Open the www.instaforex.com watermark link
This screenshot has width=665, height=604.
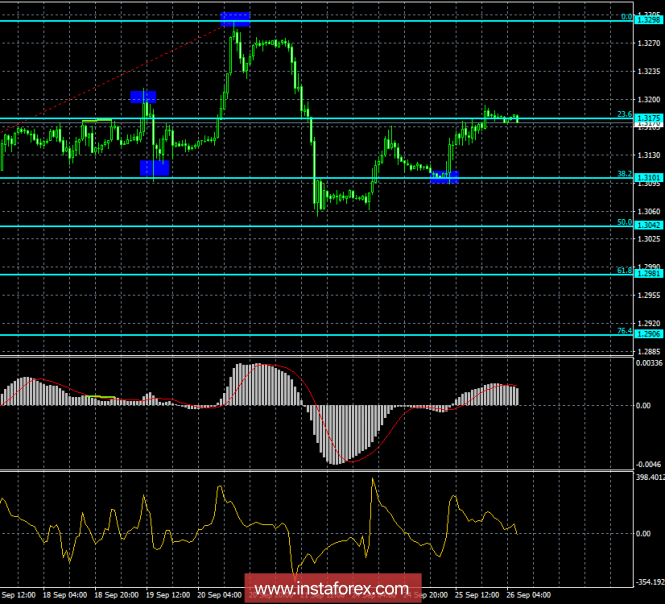point(329,587)
